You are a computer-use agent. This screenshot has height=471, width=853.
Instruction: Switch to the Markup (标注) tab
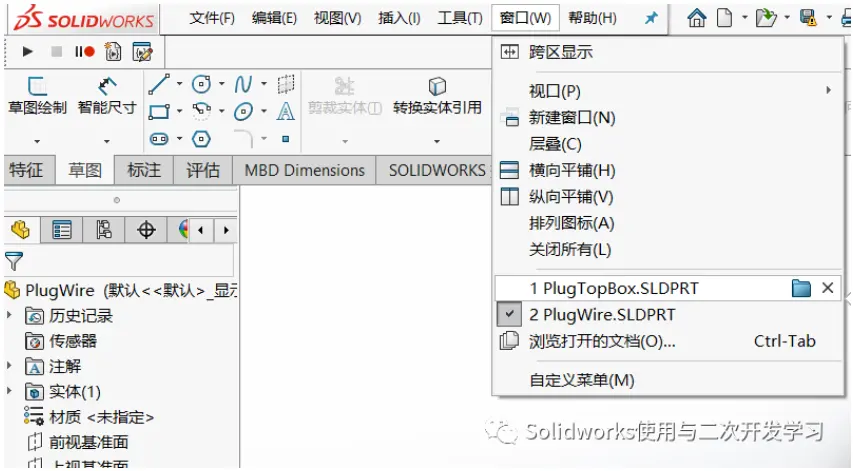(144, 170)
